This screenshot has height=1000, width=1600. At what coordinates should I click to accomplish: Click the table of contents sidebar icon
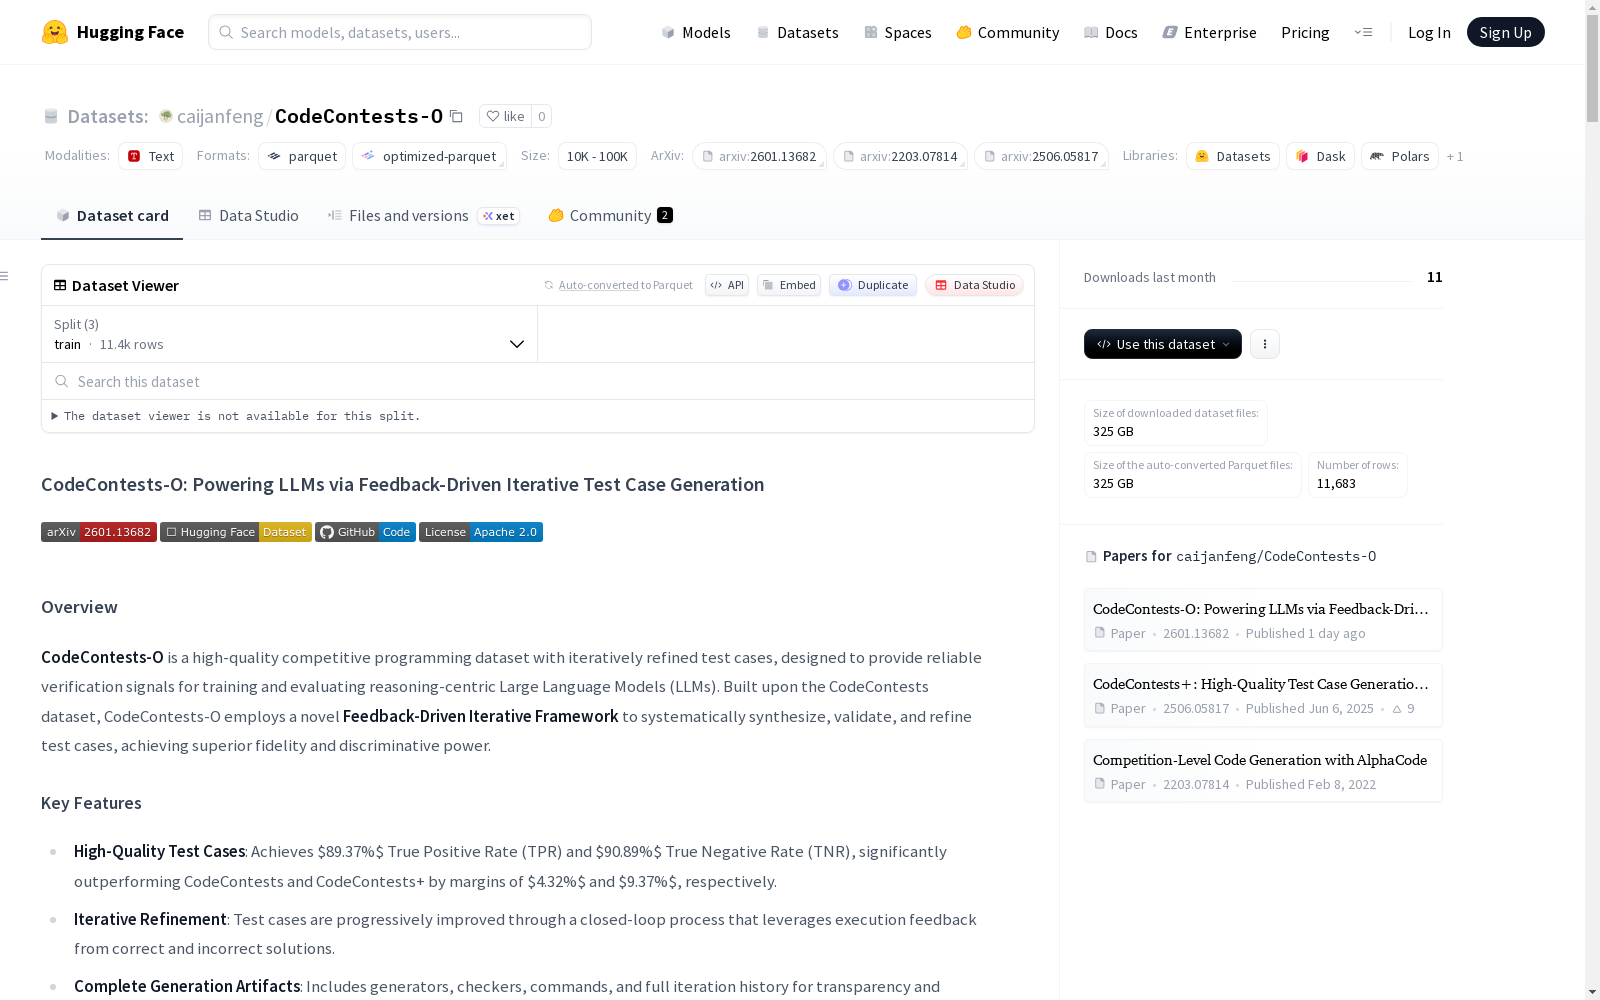point(5,276)
